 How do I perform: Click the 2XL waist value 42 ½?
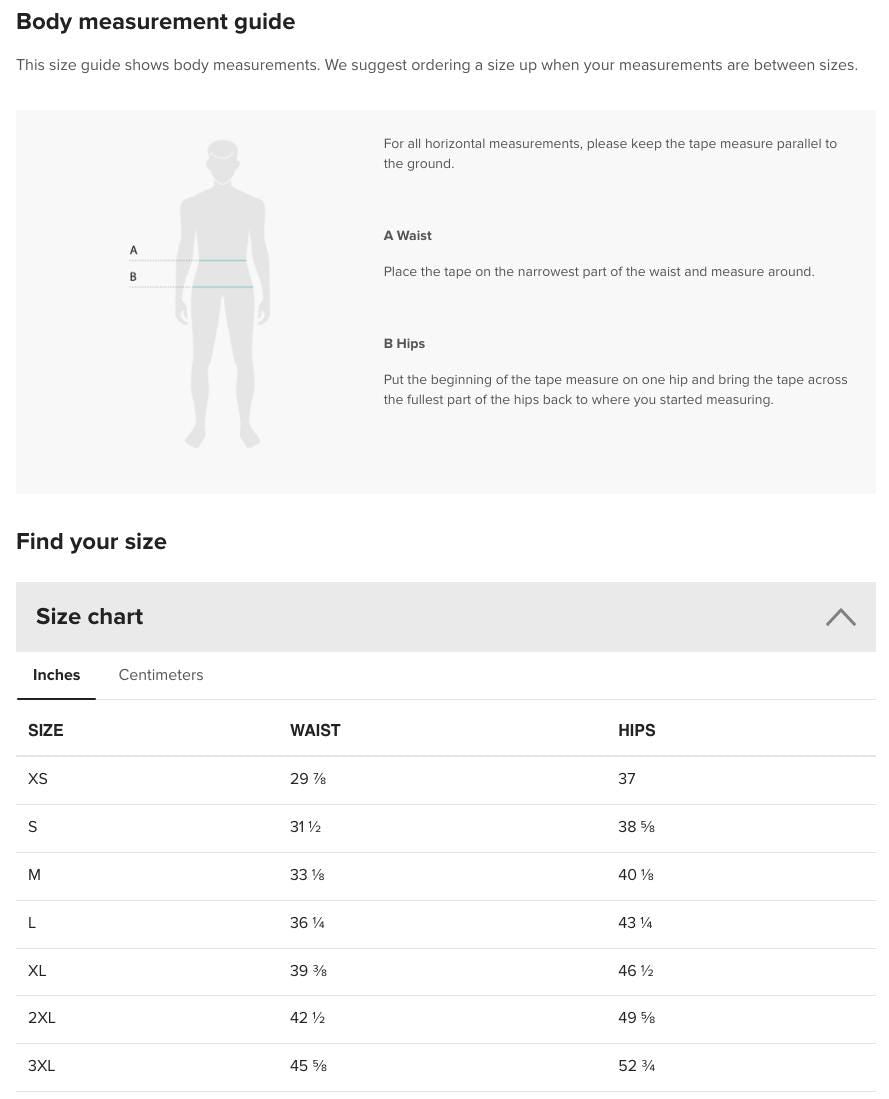tap(307, 1018)
